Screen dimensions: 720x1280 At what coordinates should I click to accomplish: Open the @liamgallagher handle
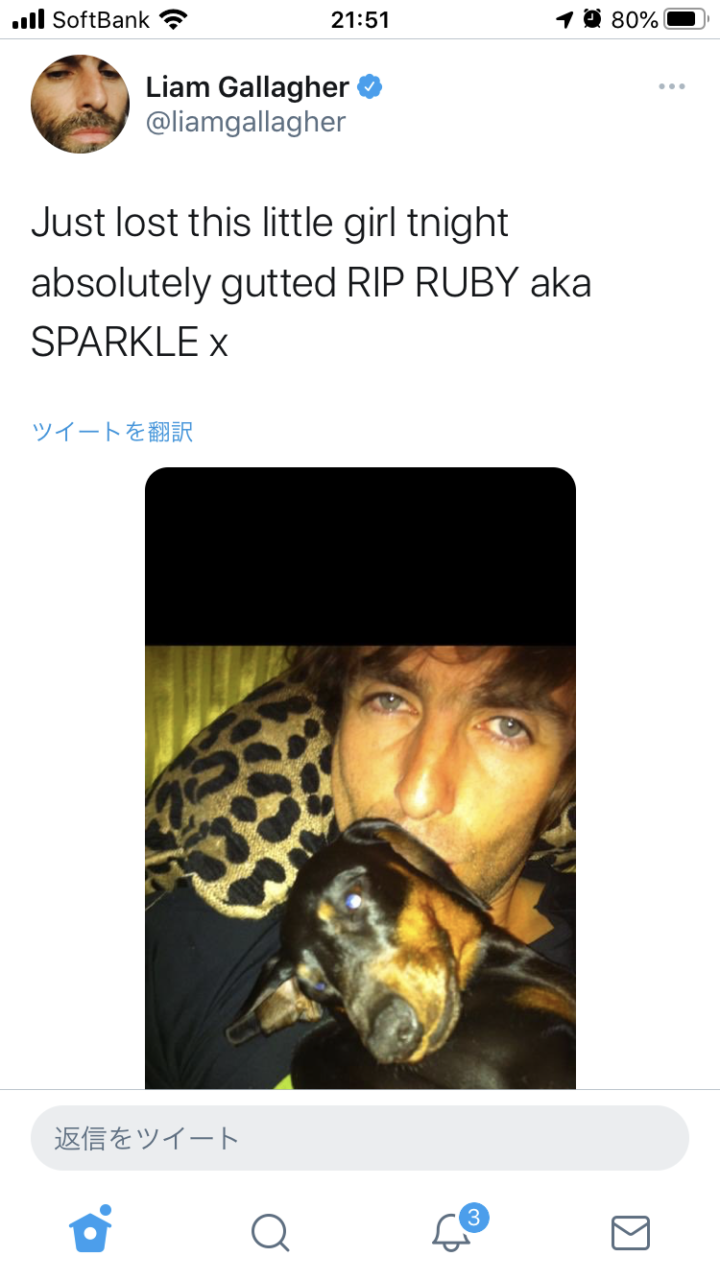[246, 122]
